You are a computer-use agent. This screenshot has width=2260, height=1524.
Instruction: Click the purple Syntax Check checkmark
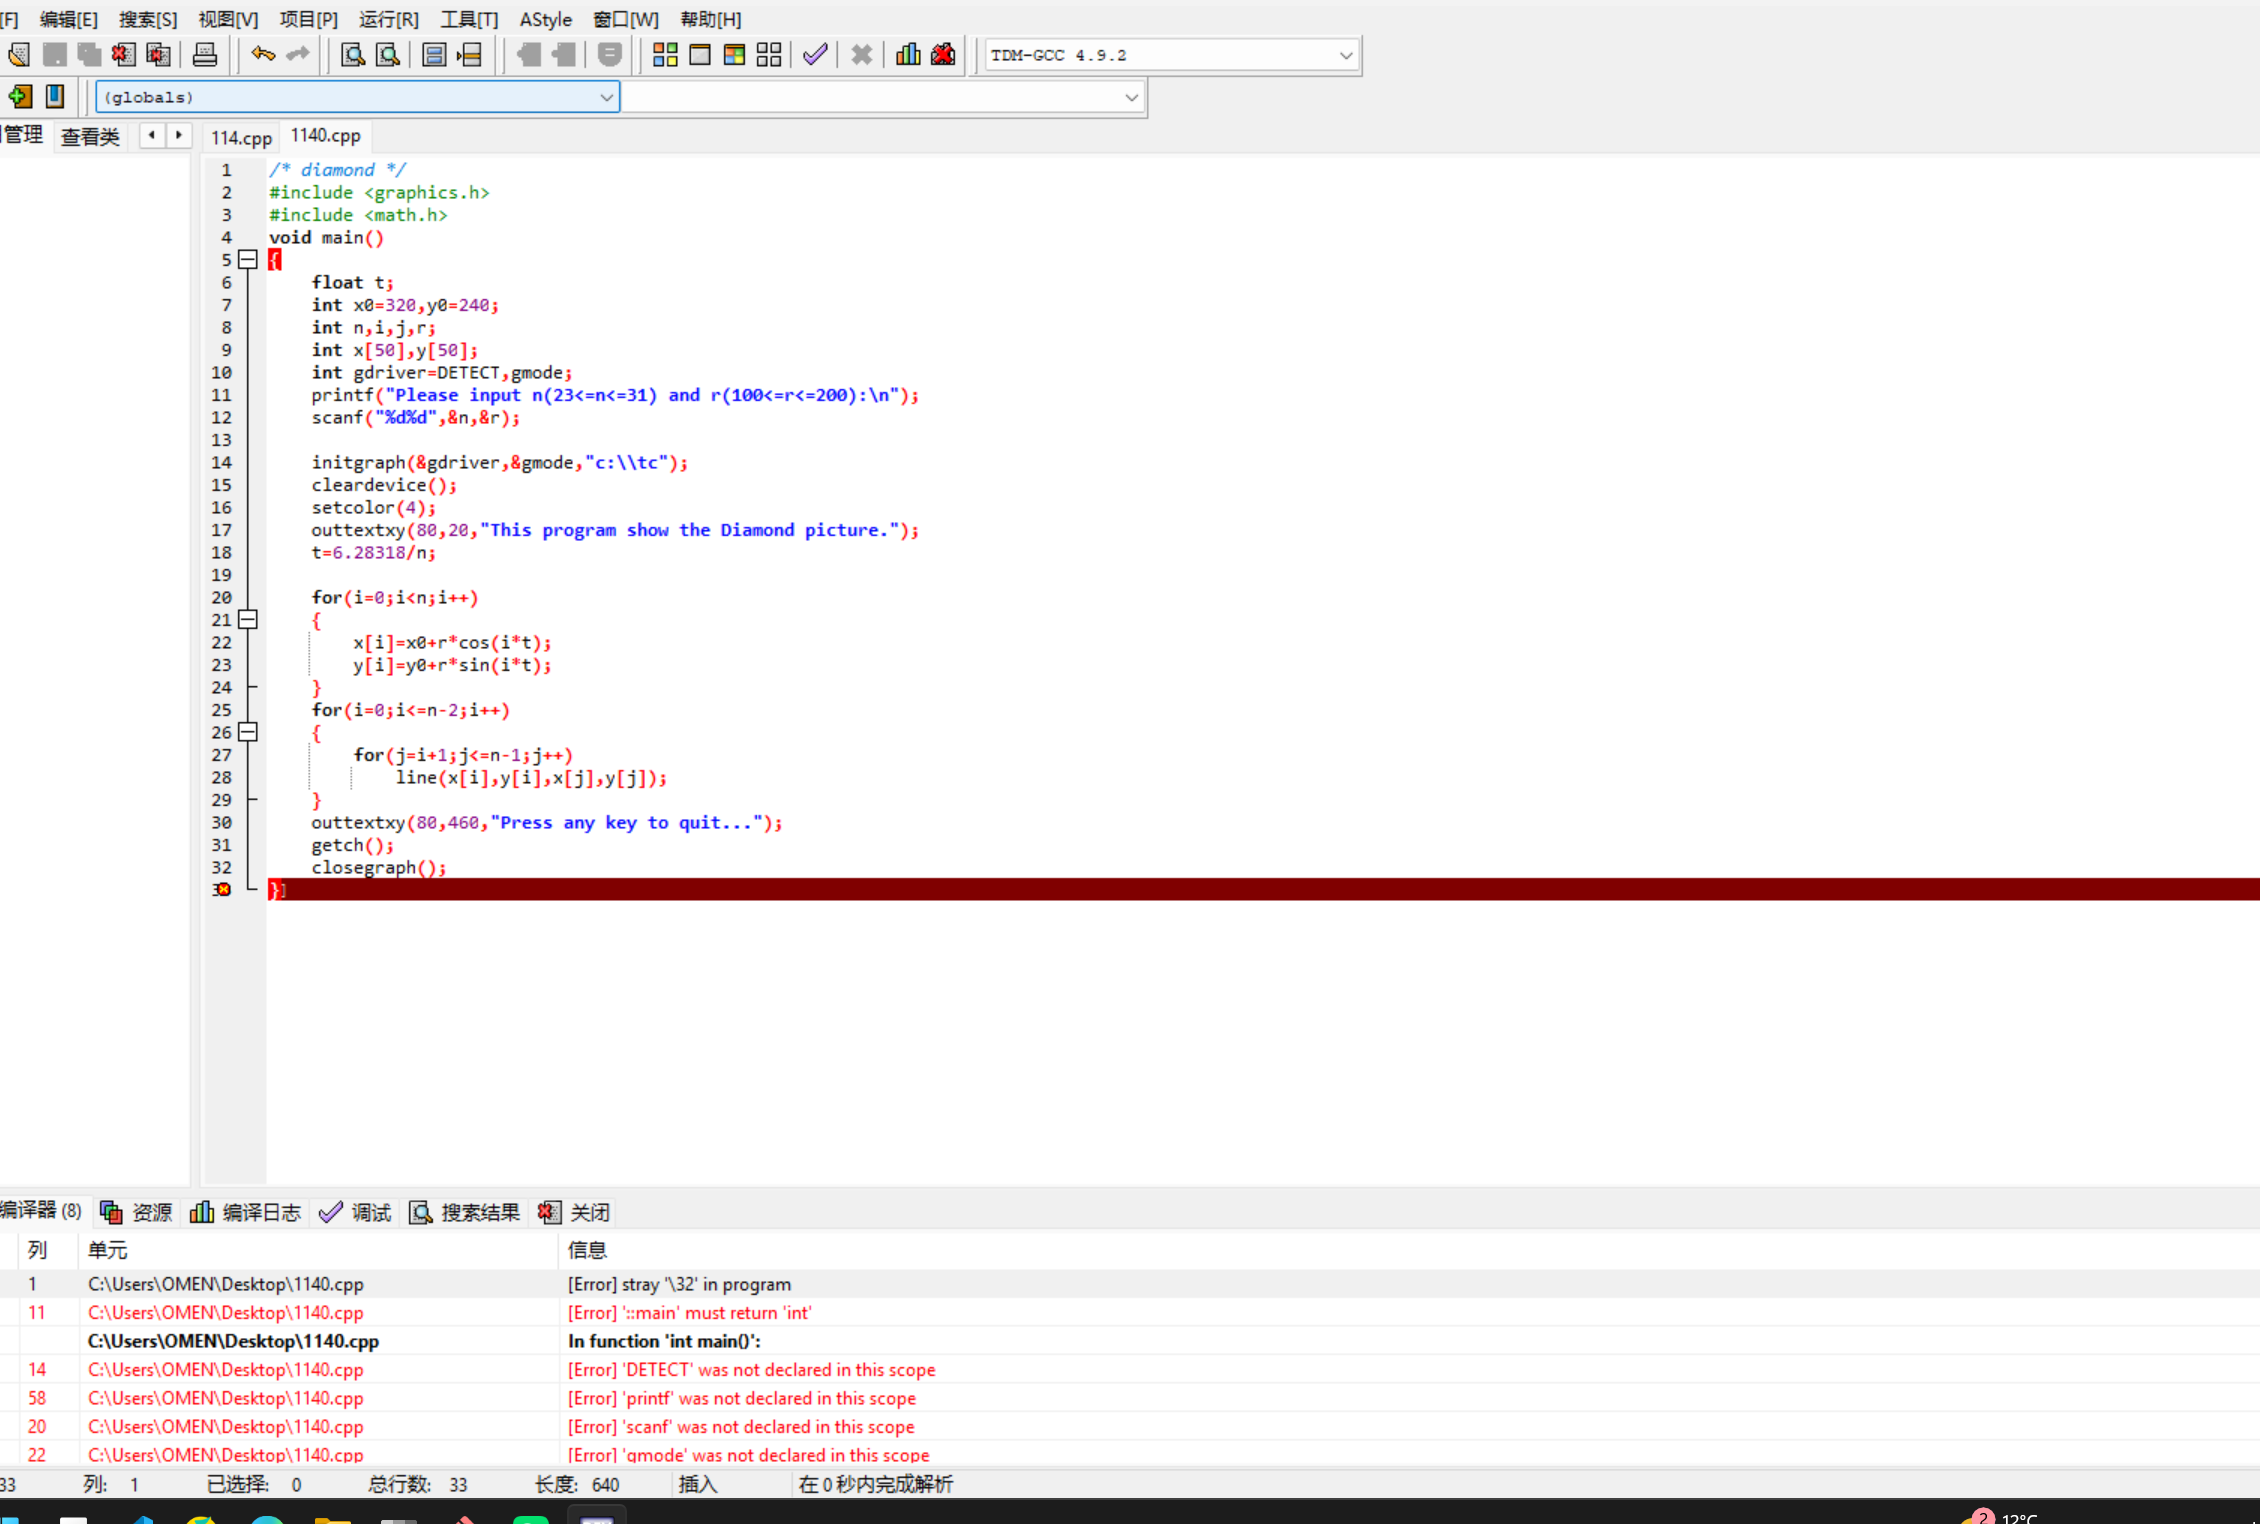815,55
